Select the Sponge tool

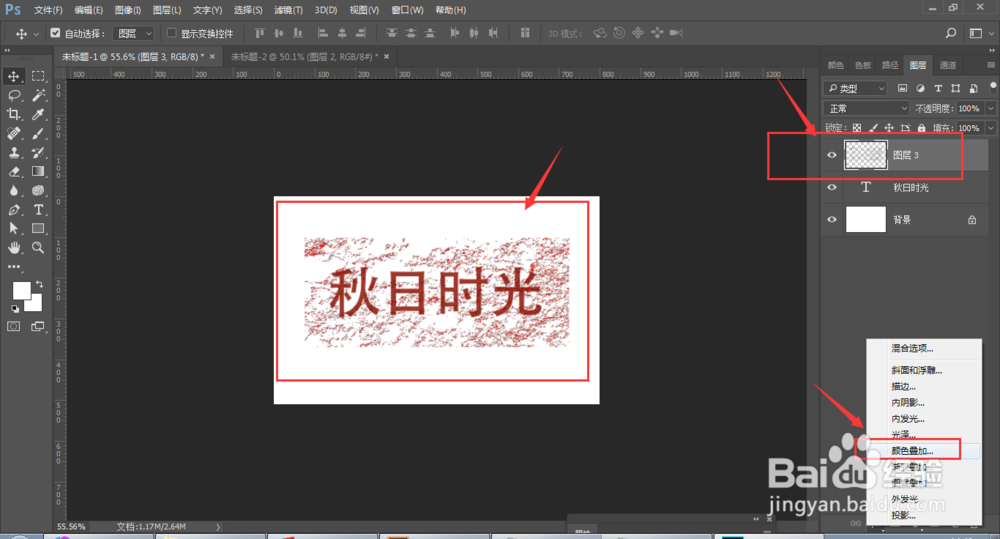click(38, 191)
